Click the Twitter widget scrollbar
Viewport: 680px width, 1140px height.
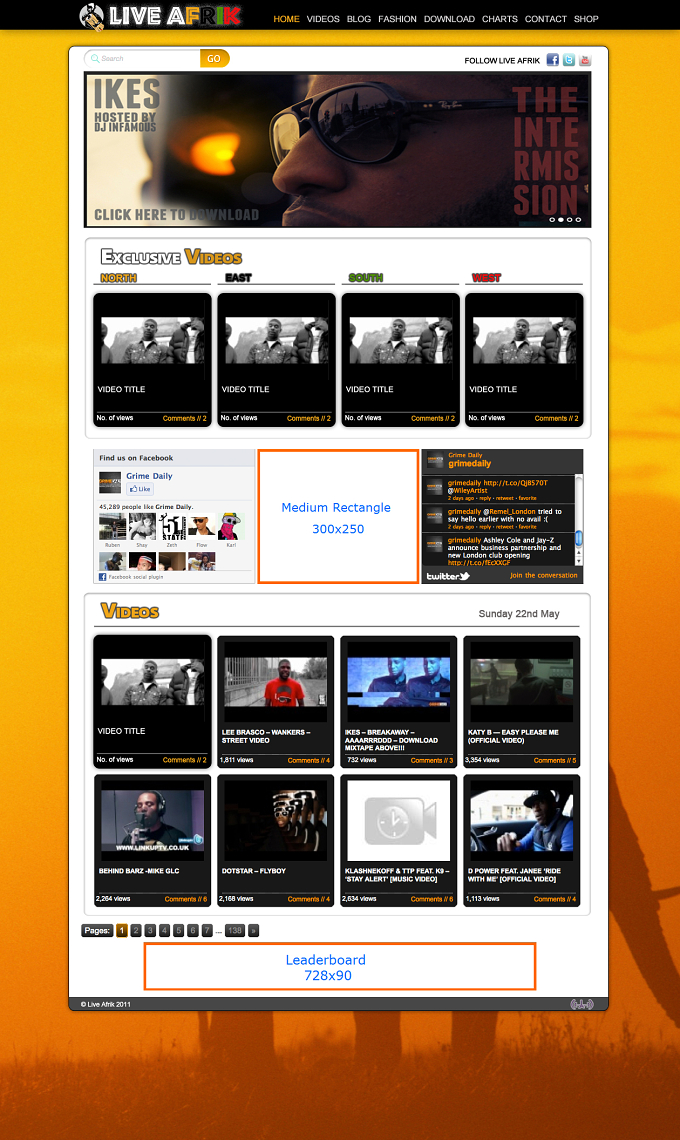click(579, 520)
